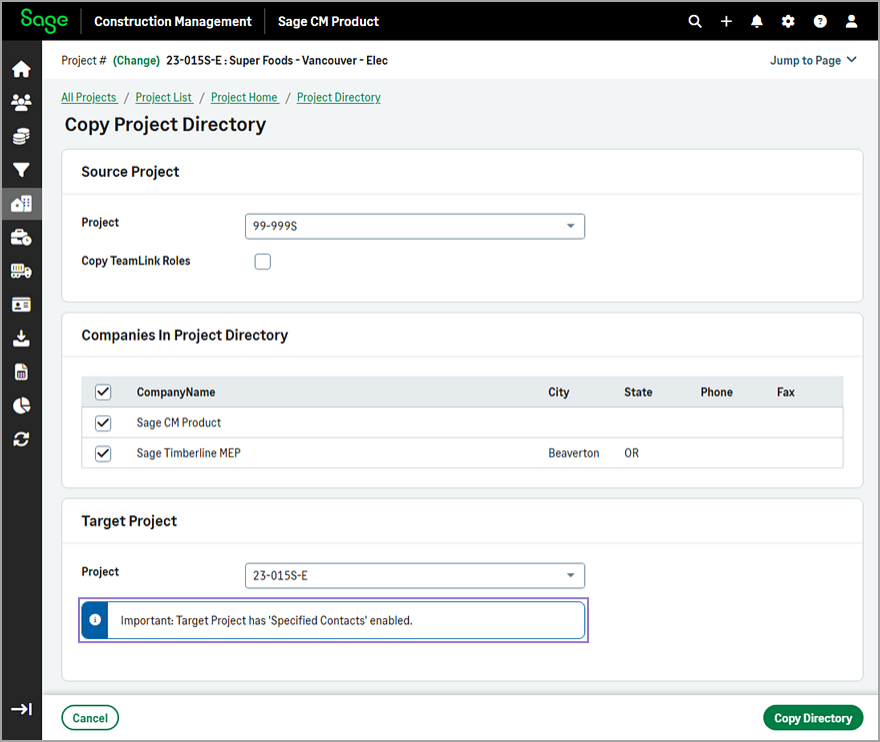Expand the Jump to Page menu
The width and height of the screenshot is (880, 742).
[x=813, y=60]
